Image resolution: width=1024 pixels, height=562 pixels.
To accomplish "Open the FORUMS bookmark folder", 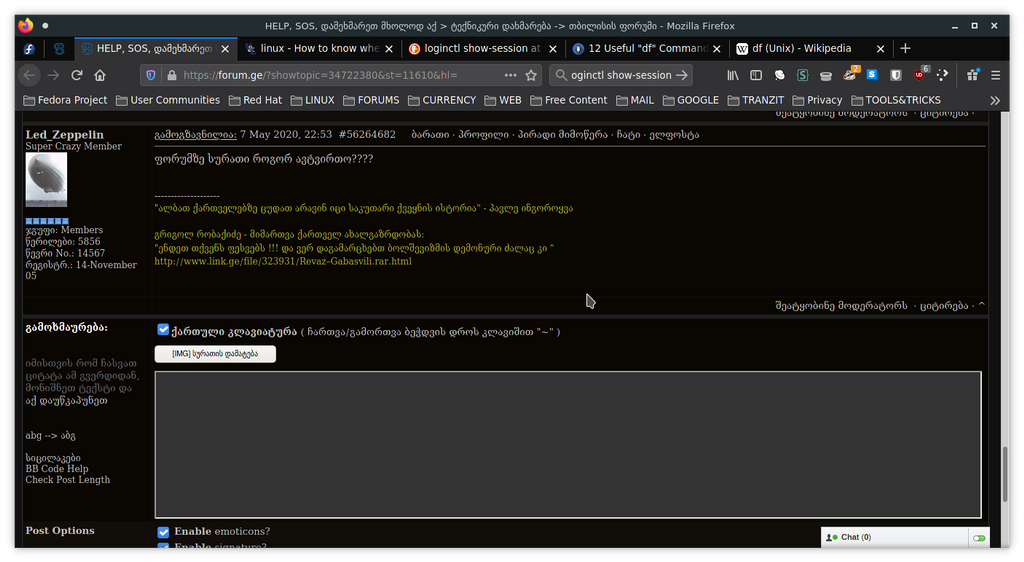I will 371,101.
